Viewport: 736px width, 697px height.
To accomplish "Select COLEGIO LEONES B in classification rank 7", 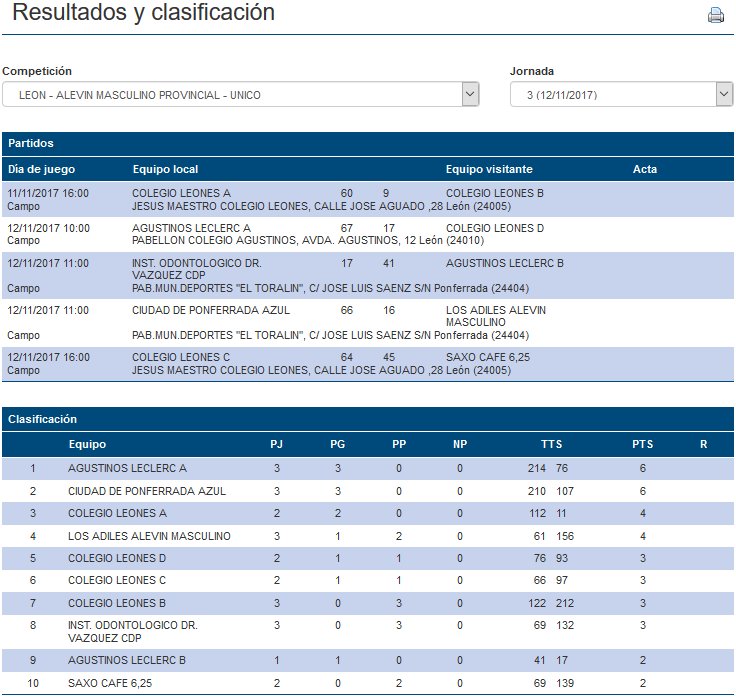I will click(117, 603).
